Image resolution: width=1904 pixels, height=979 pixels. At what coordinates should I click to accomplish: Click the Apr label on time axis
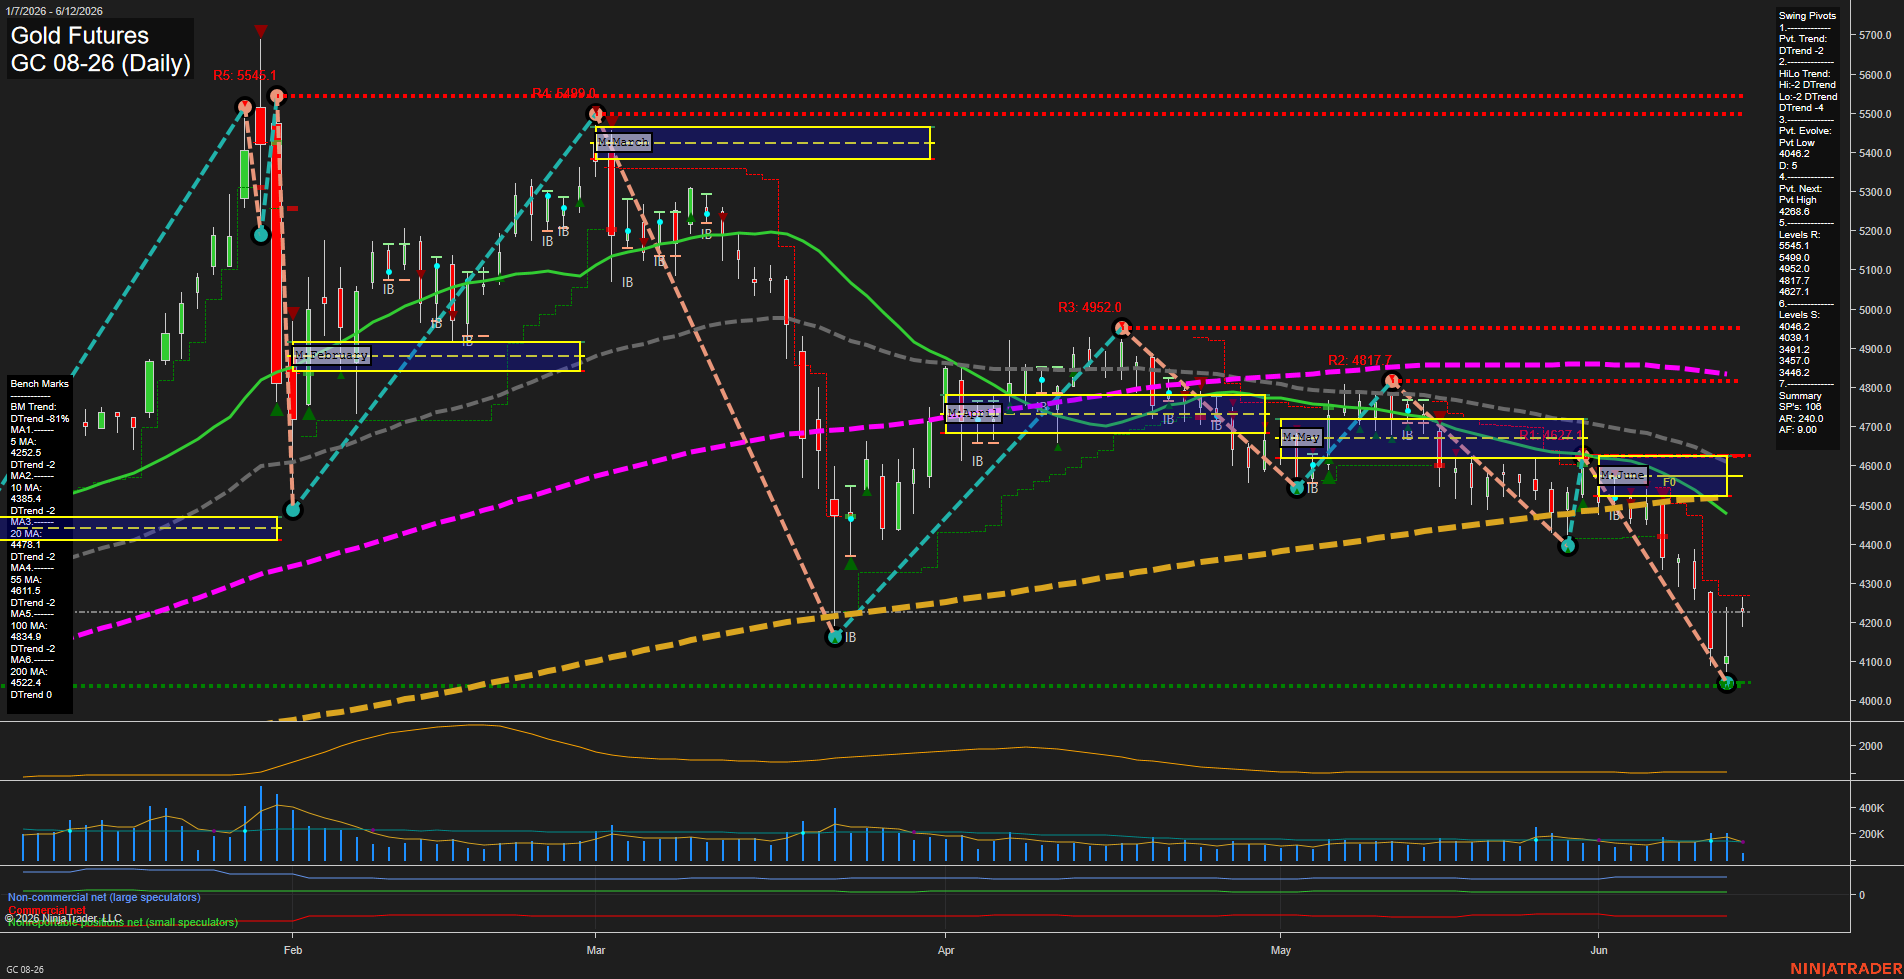click(946, 950)
